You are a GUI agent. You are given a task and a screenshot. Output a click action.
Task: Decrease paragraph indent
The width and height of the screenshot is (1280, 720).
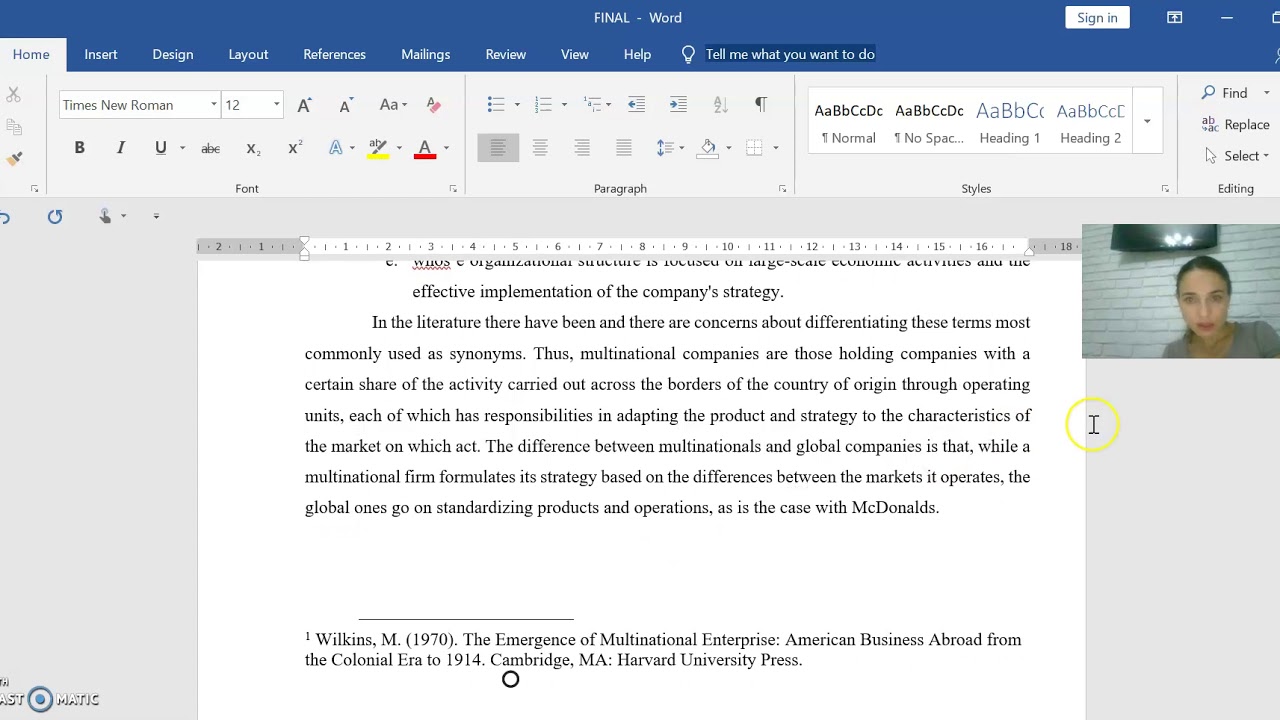(x=636, y=104)
